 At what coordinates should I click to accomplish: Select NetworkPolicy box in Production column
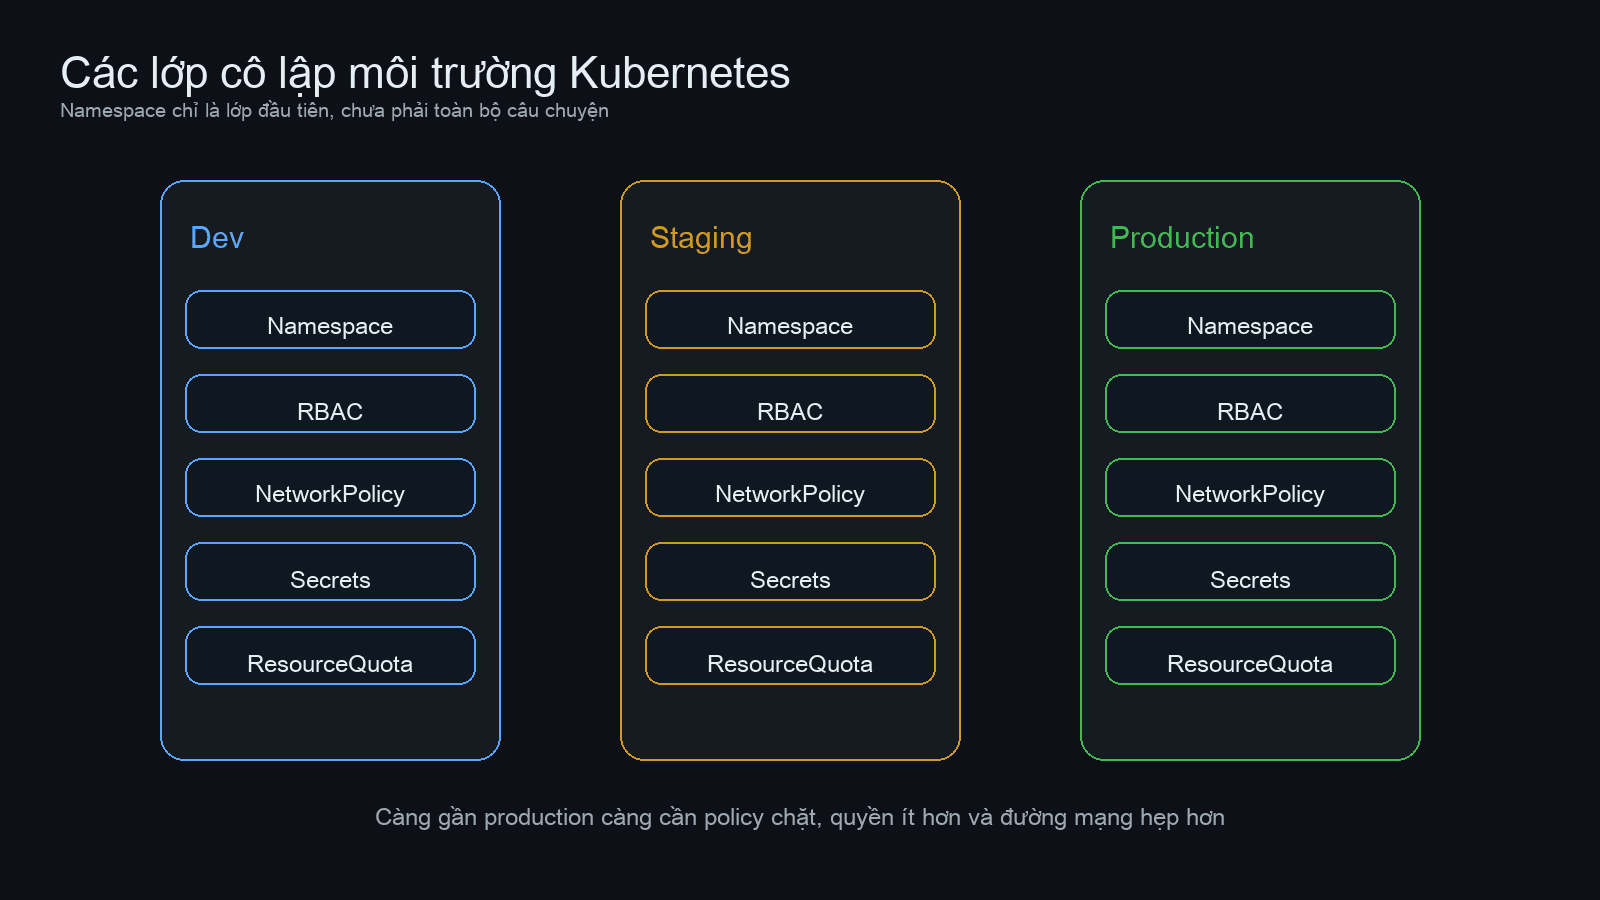pyautogui.click(x=1250, y=488)
